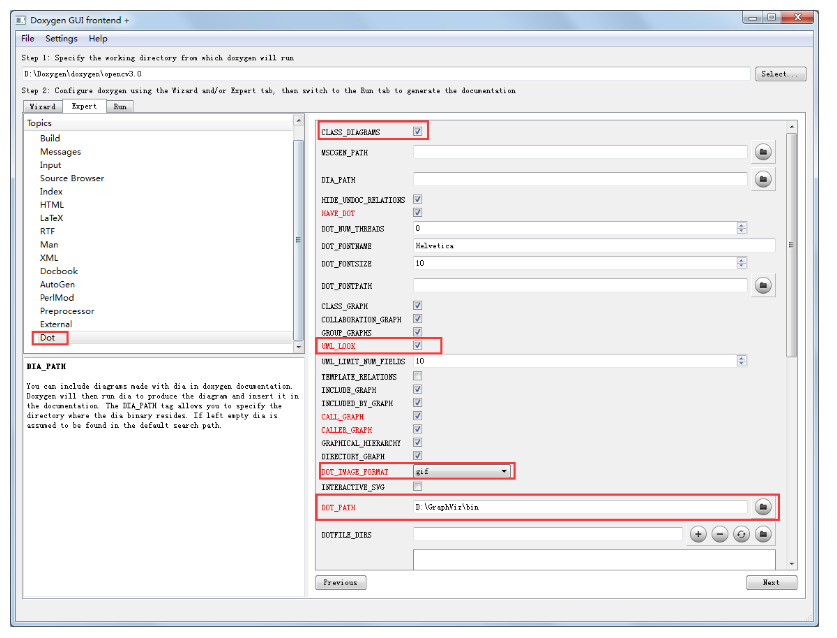Select RTF topic
Screen dimensions: 837x638
[x=48, y=231]
